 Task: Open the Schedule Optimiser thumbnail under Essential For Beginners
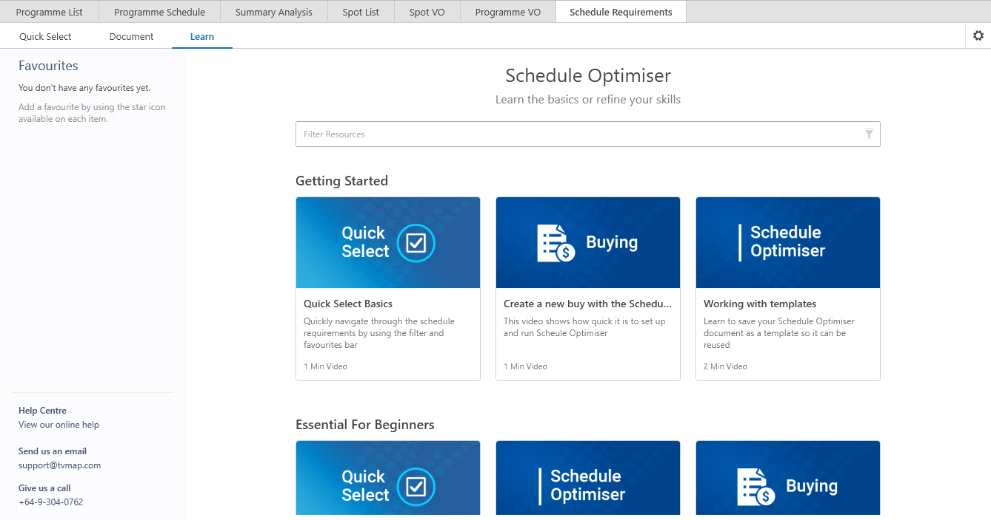[x=588, y=478]
